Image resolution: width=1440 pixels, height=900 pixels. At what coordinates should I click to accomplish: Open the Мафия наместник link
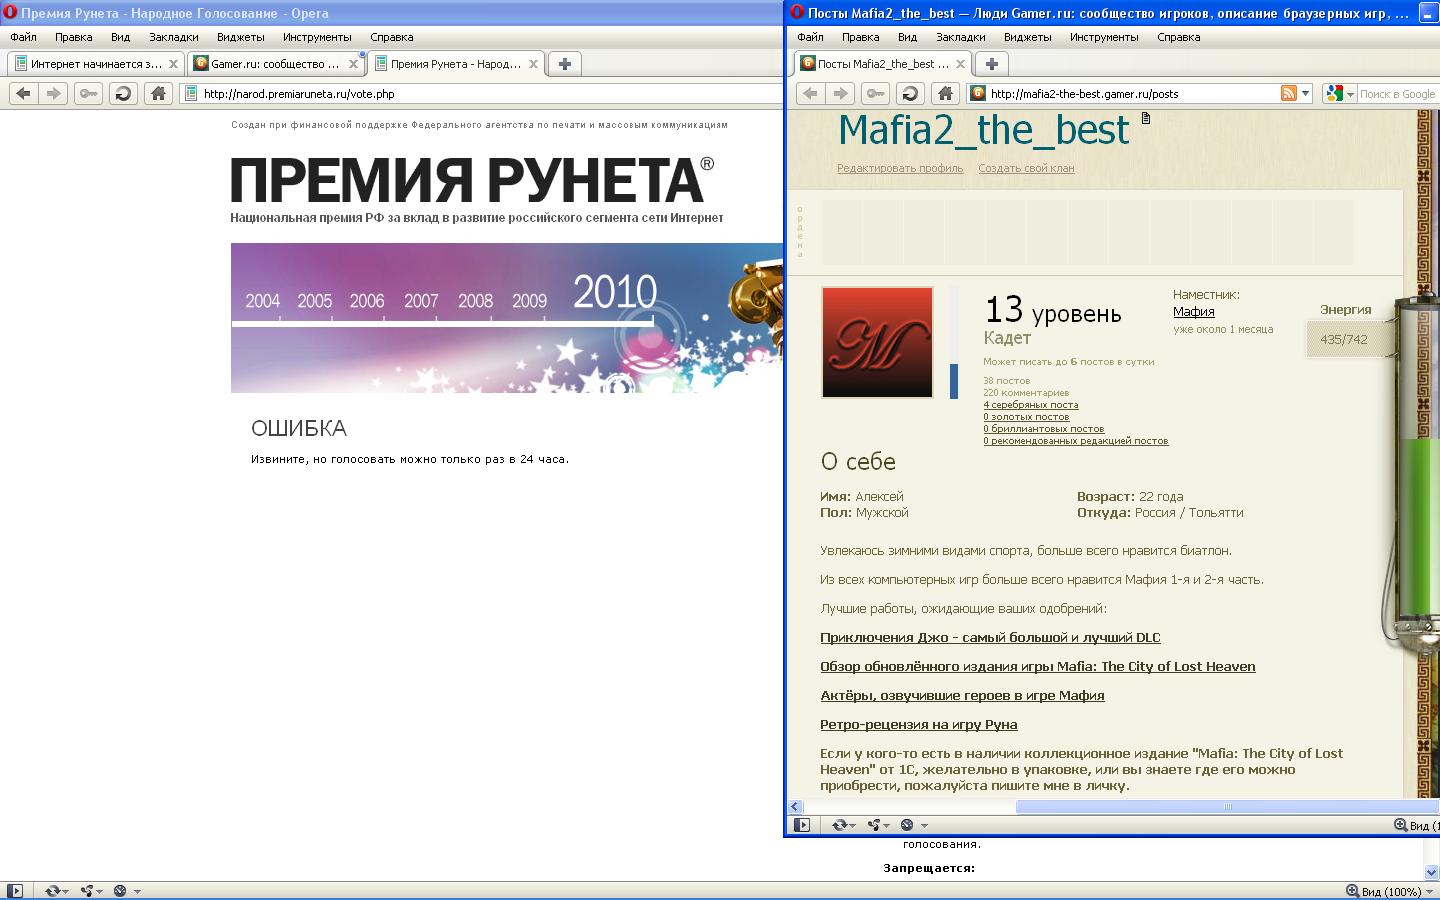[1194, 312]
